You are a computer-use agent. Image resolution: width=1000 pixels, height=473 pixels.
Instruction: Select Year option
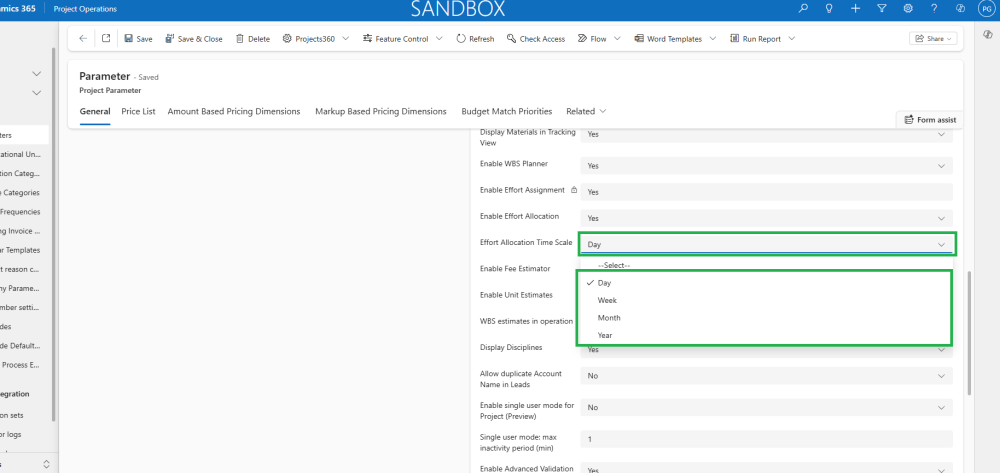pyautogui.click(x=766, y=335)
